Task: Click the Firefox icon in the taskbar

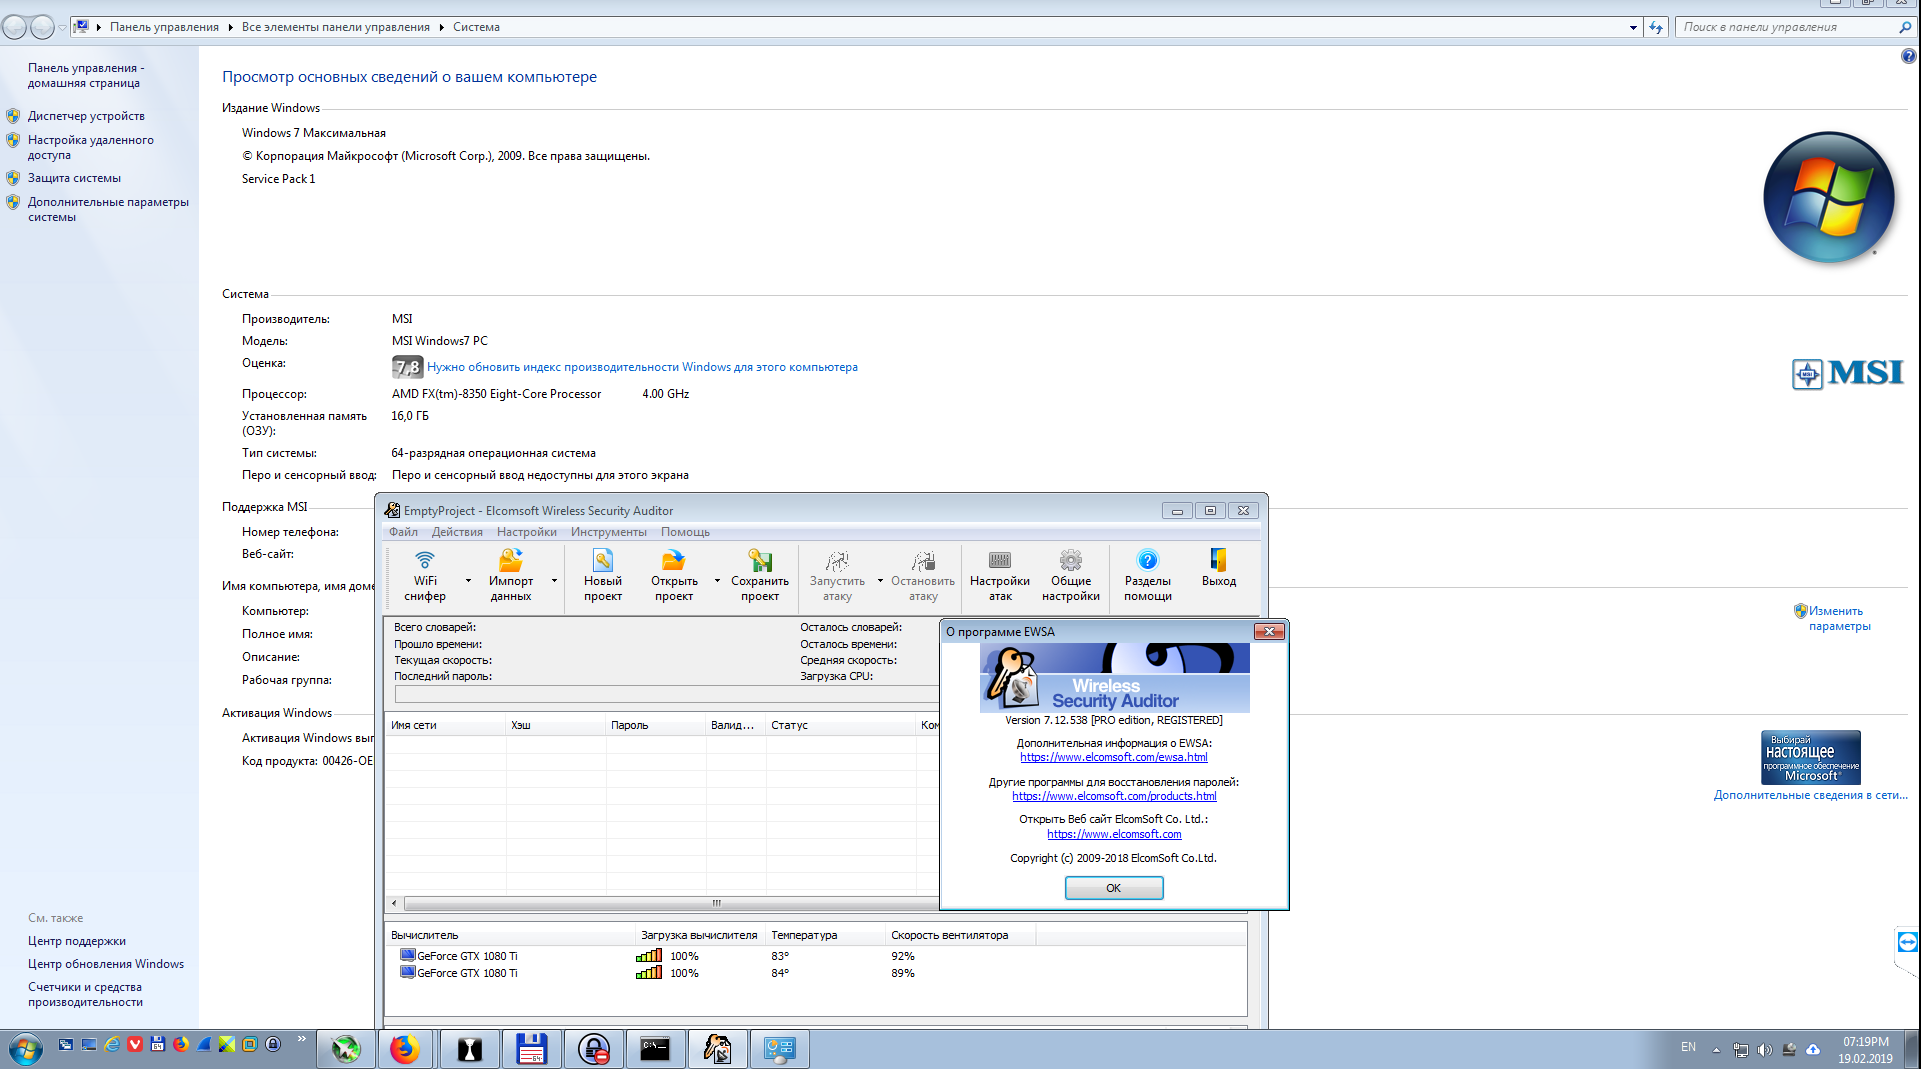Action: pyautogui.click(x=405, y=1049)
